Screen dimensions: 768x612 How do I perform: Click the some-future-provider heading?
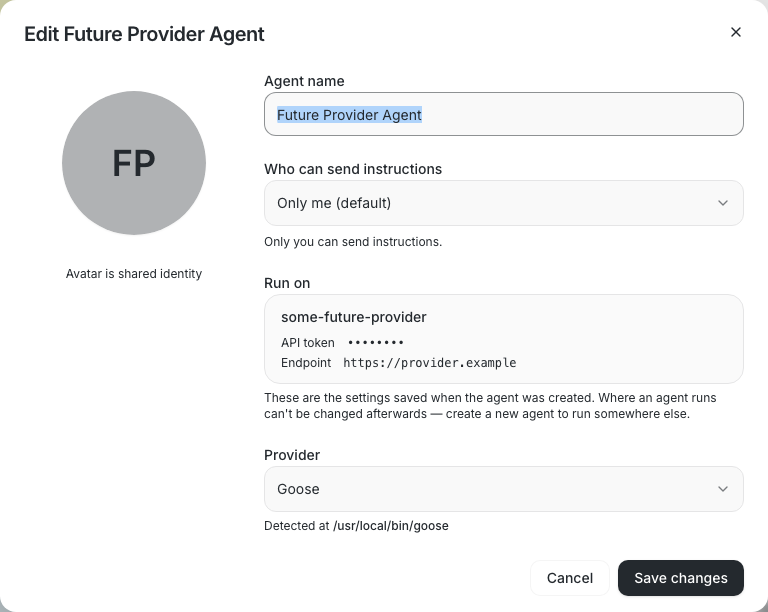click(x=354, y=317)
